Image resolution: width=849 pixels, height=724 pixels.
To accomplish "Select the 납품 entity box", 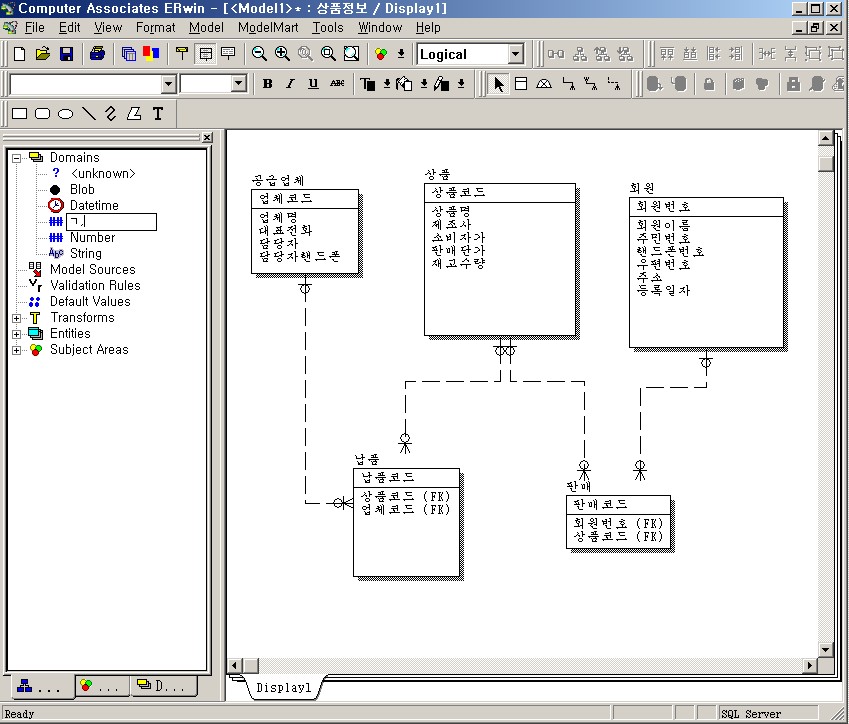I will coord(406,523).
